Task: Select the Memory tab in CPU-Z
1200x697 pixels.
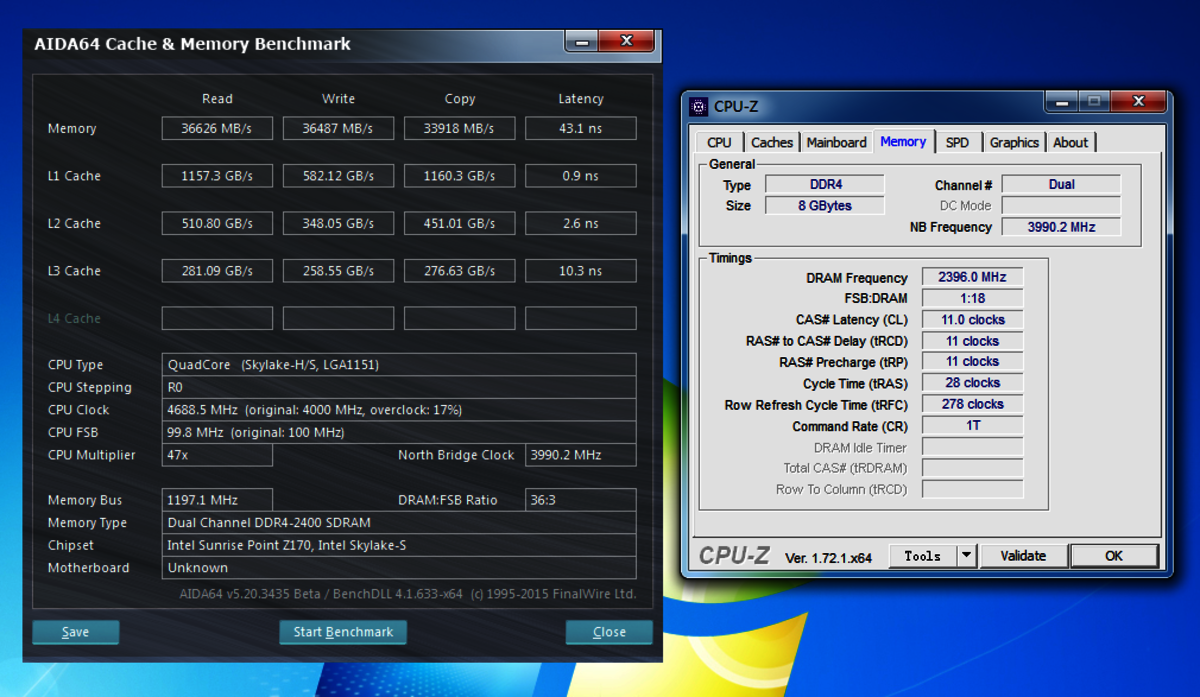Action: 903,141
